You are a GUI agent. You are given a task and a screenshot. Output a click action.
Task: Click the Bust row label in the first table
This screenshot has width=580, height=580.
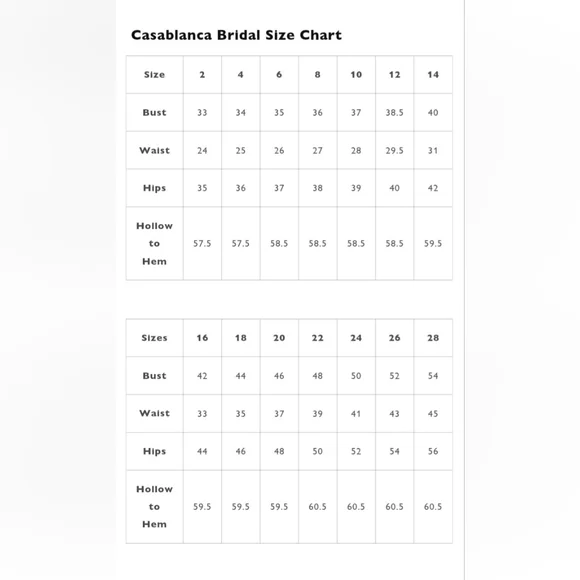(x=155, y=112)
